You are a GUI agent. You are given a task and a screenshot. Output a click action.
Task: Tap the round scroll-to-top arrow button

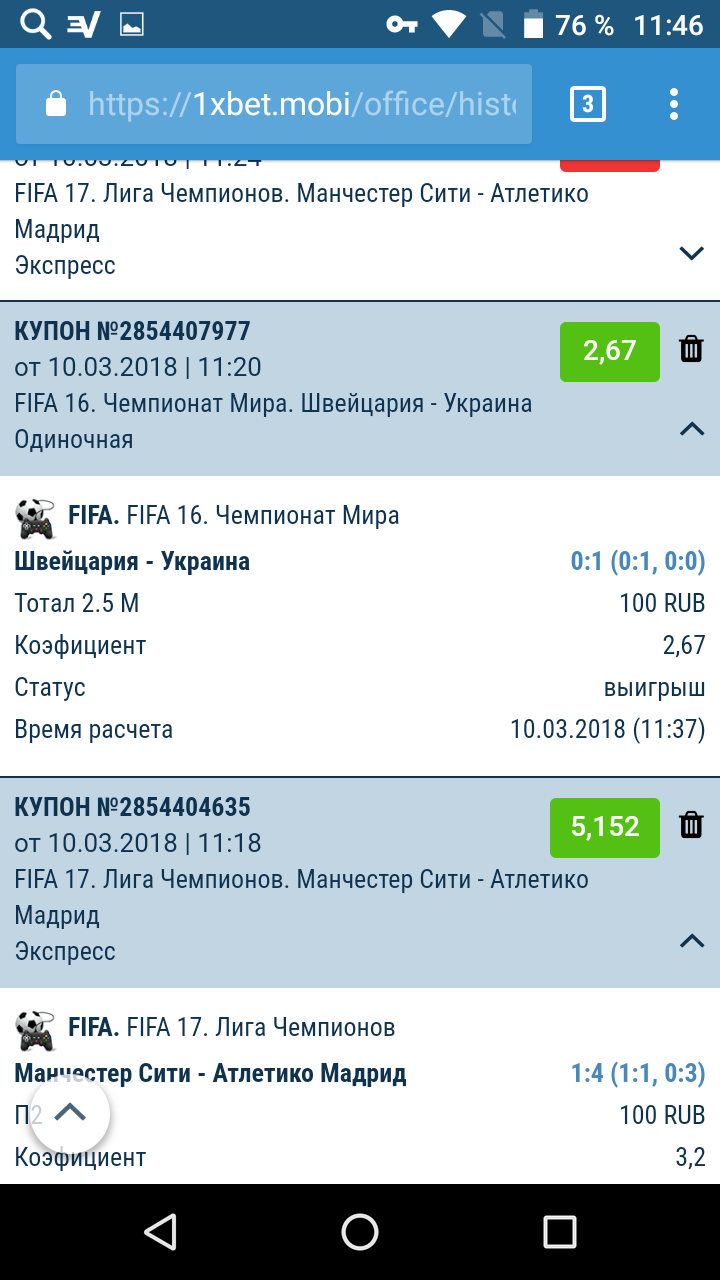pos(70,1112)
